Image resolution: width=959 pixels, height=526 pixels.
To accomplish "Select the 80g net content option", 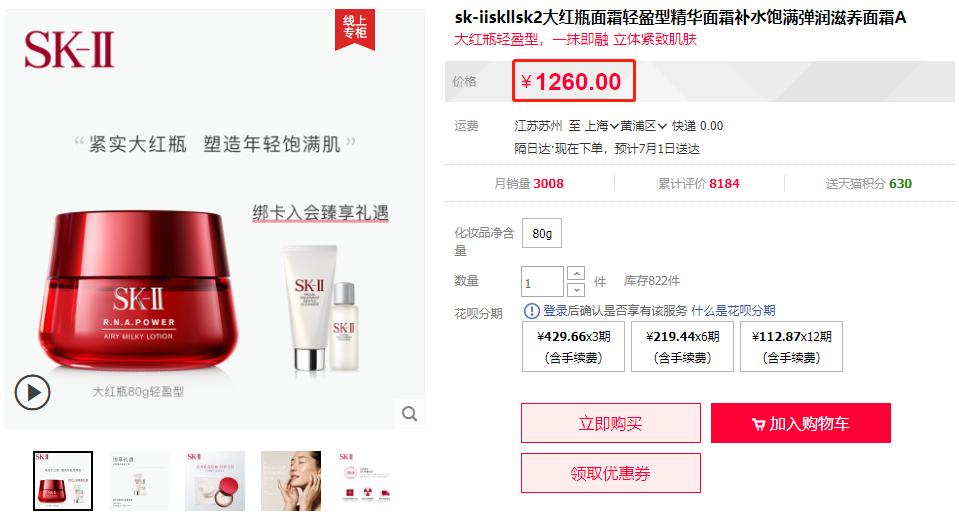I will 542,233.
